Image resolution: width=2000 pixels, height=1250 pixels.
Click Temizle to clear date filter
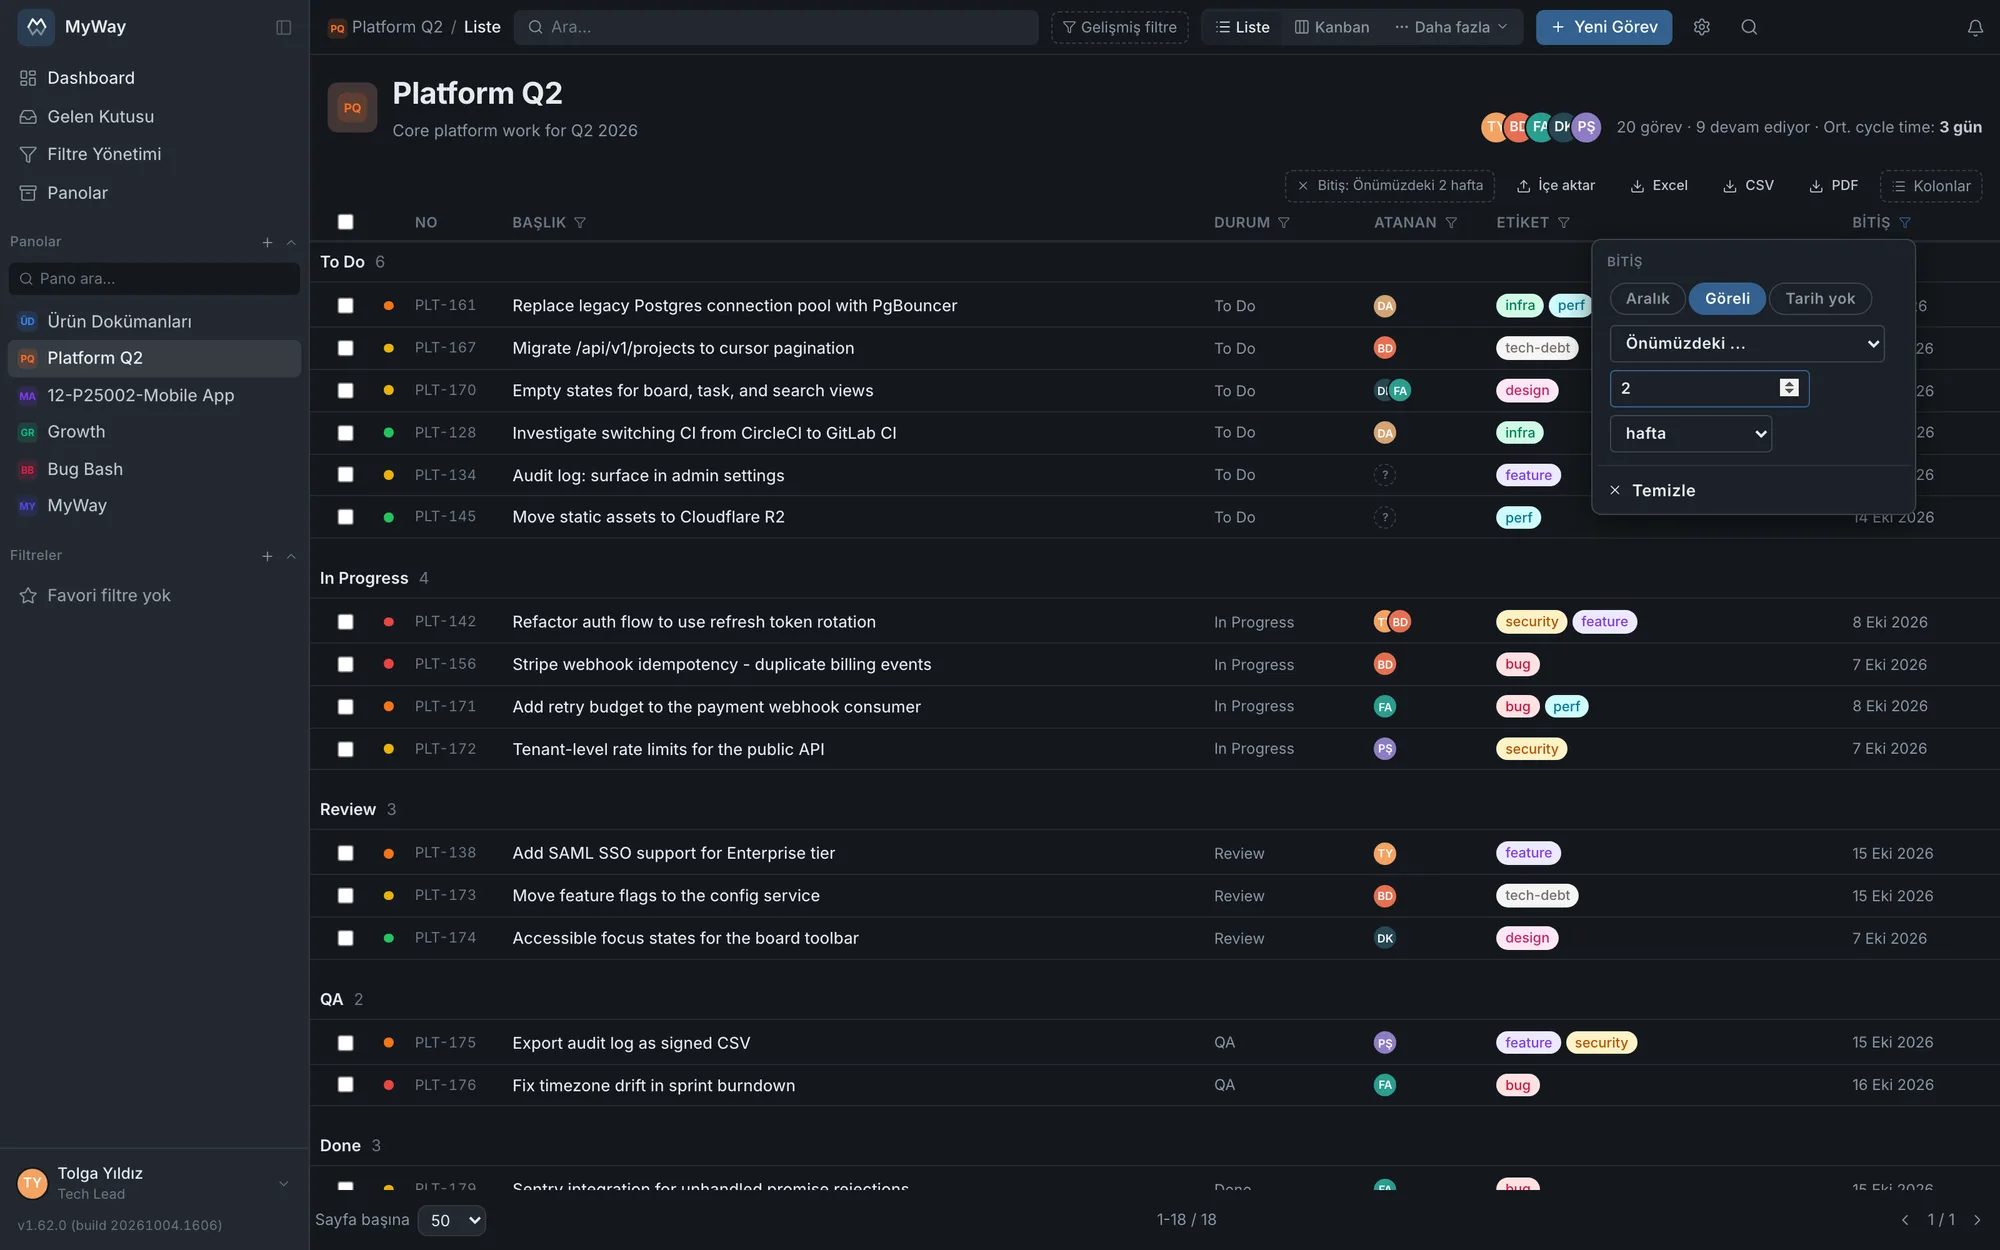1652,490
